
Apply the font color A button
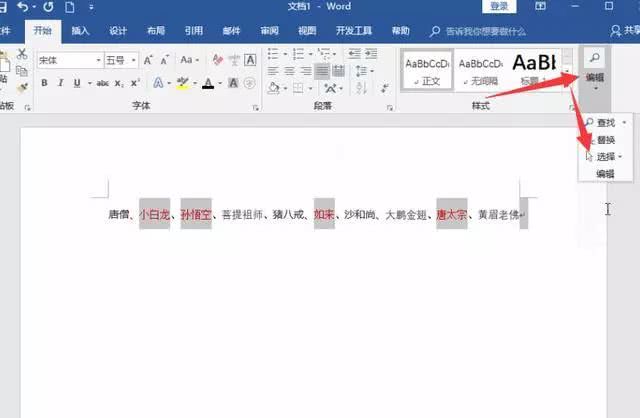click(x=208, y=83)
